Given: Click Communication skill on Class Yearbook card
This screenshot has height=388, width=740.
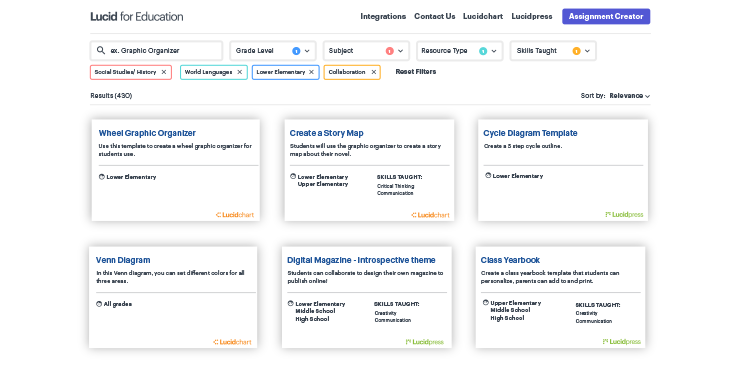Looking at the screenshot, I should tap(594, 321).
